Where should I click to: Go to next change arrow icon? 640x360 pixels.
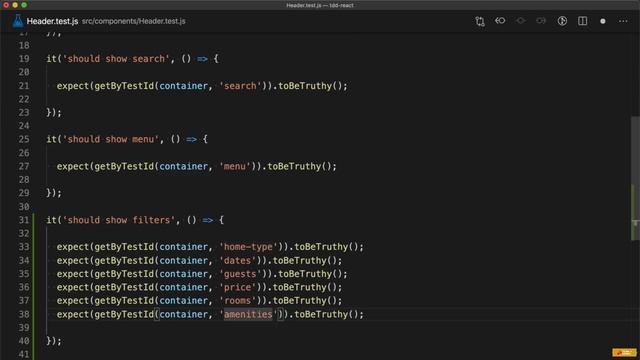click(541, 21)
